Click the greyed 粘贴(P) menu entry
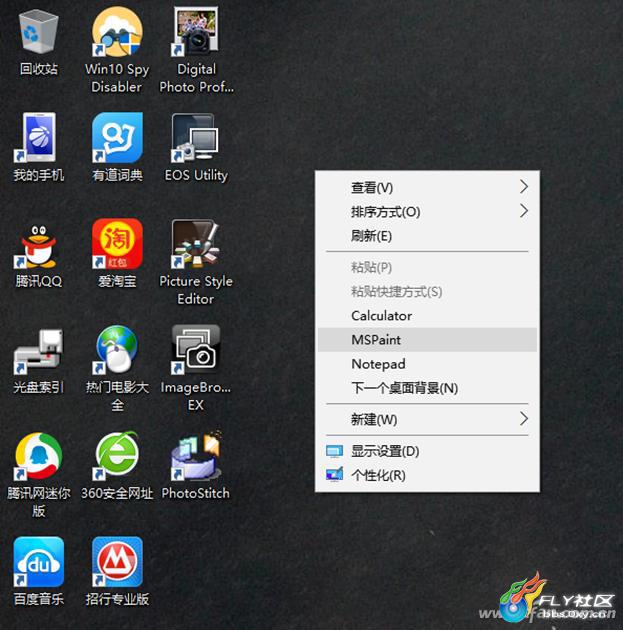Image resolution: width=623 pixels, height=630 pixels. [x=427, y=267]
